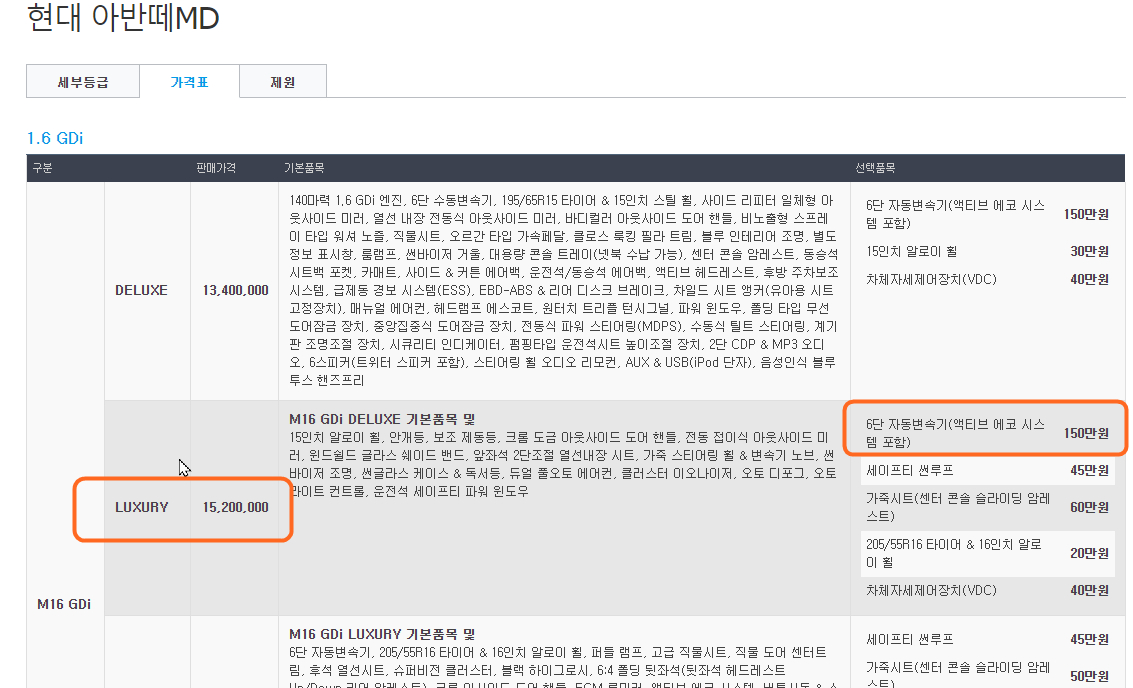The image size is (1133, 688).
Task: Click the 45만원 price in the LUXURY row
Action: click(x=1090, y=470)
